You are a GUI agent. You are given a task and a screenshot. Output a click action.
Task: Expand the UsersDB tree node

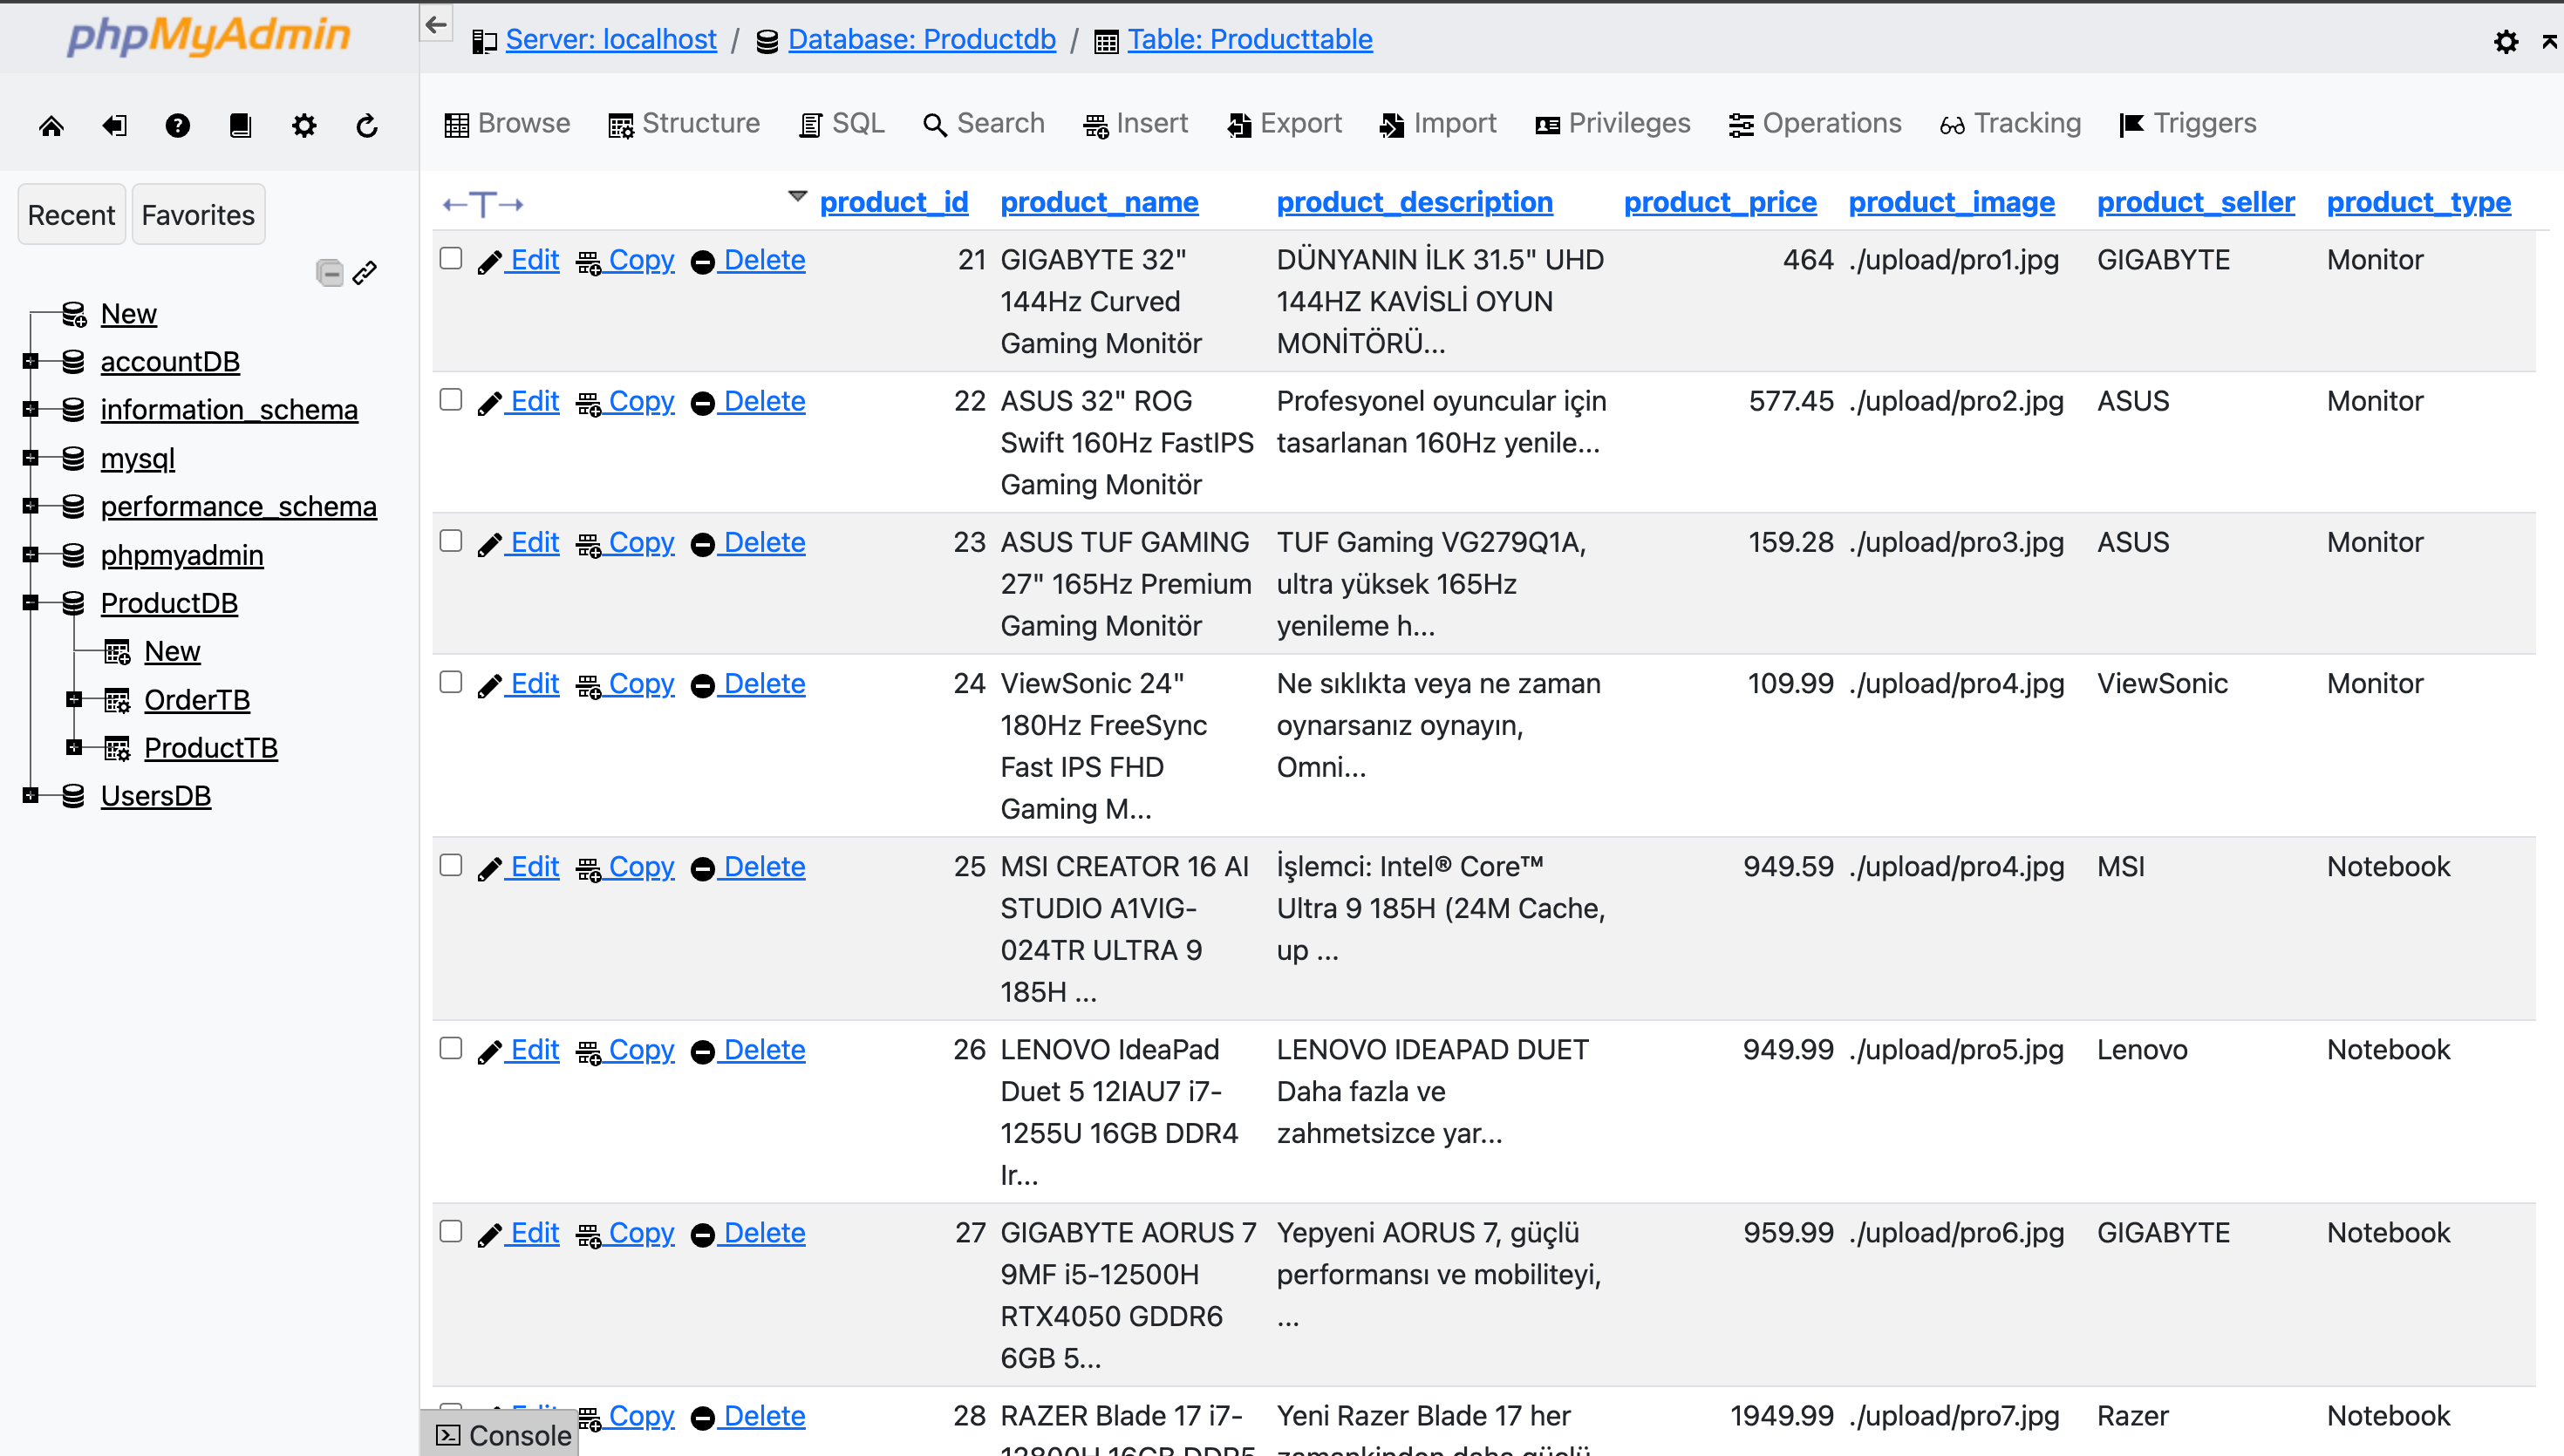click(30, 796)
